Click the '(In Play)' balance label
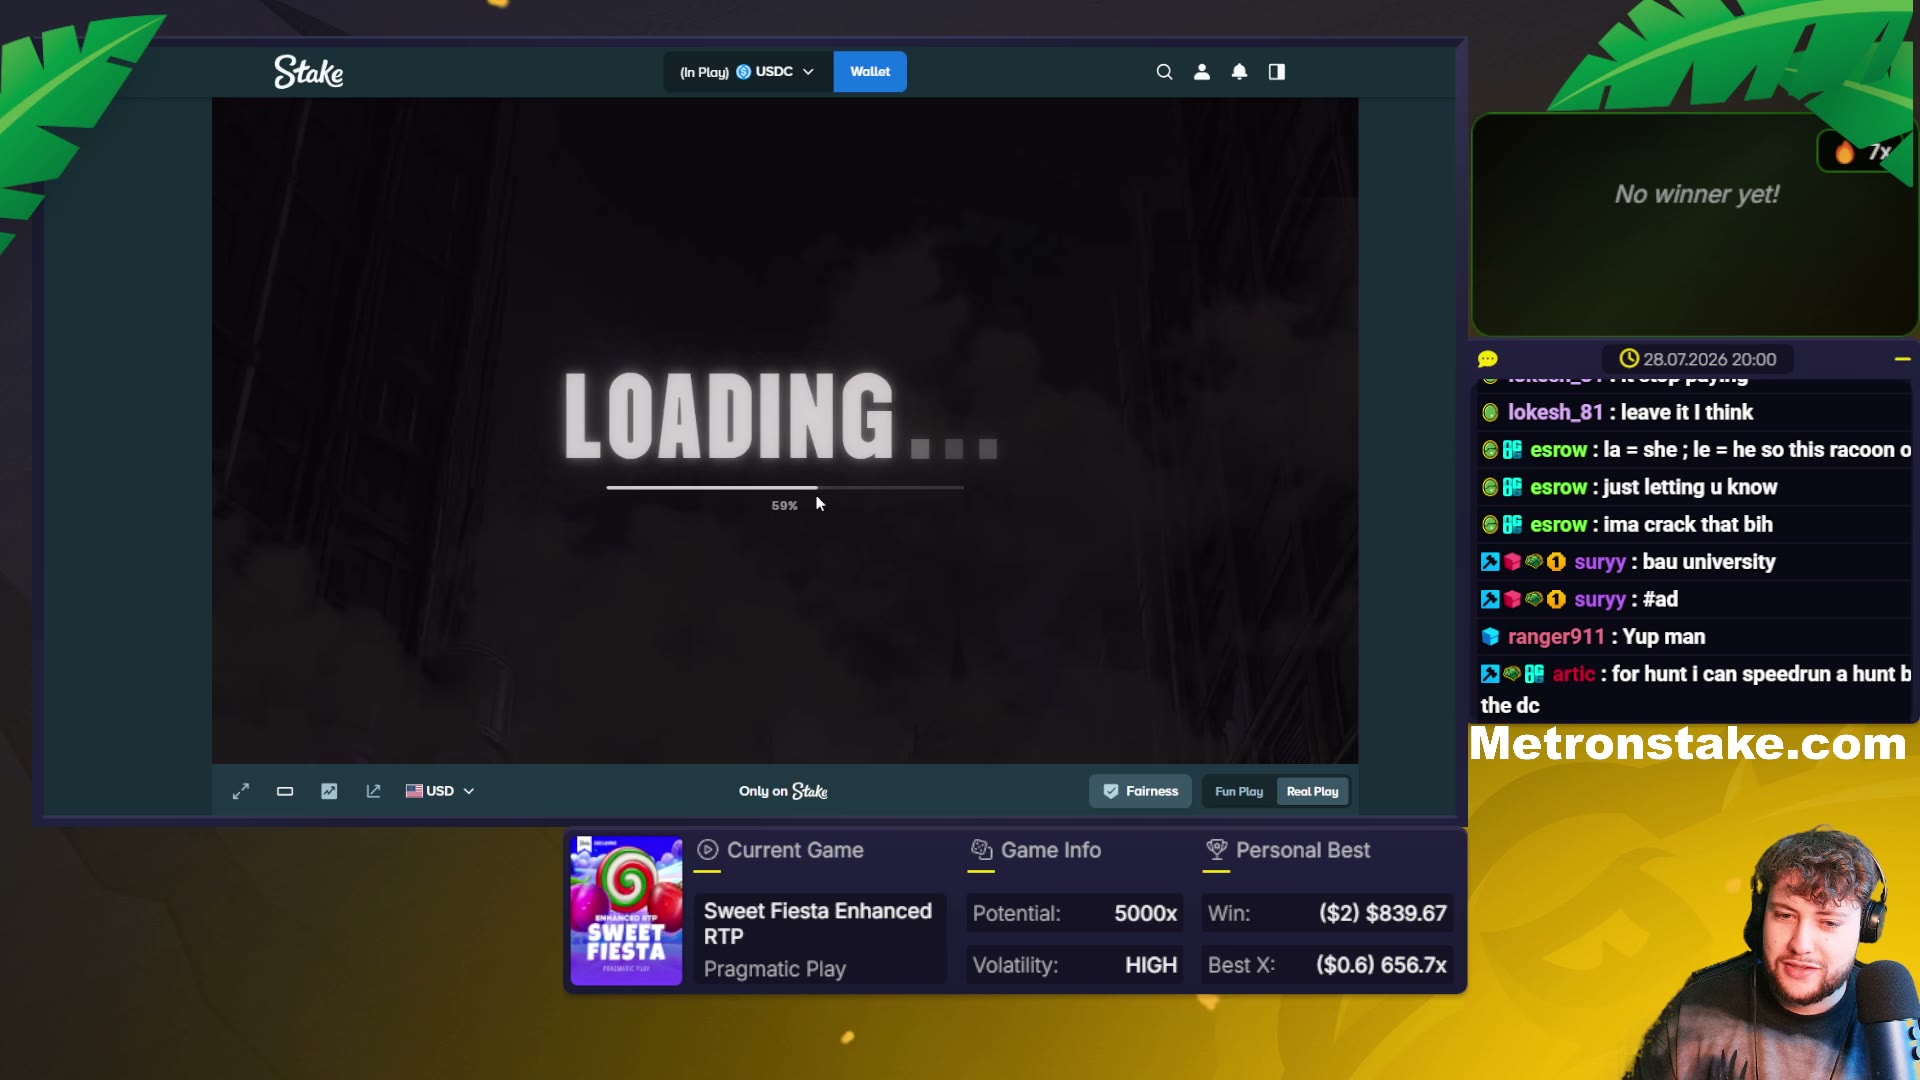 704,72
